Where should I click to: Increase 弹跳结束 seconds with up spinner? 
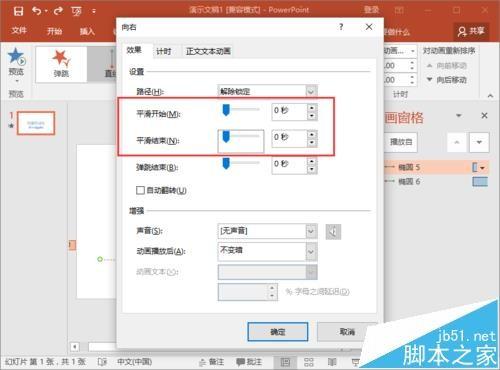[312, 161]
